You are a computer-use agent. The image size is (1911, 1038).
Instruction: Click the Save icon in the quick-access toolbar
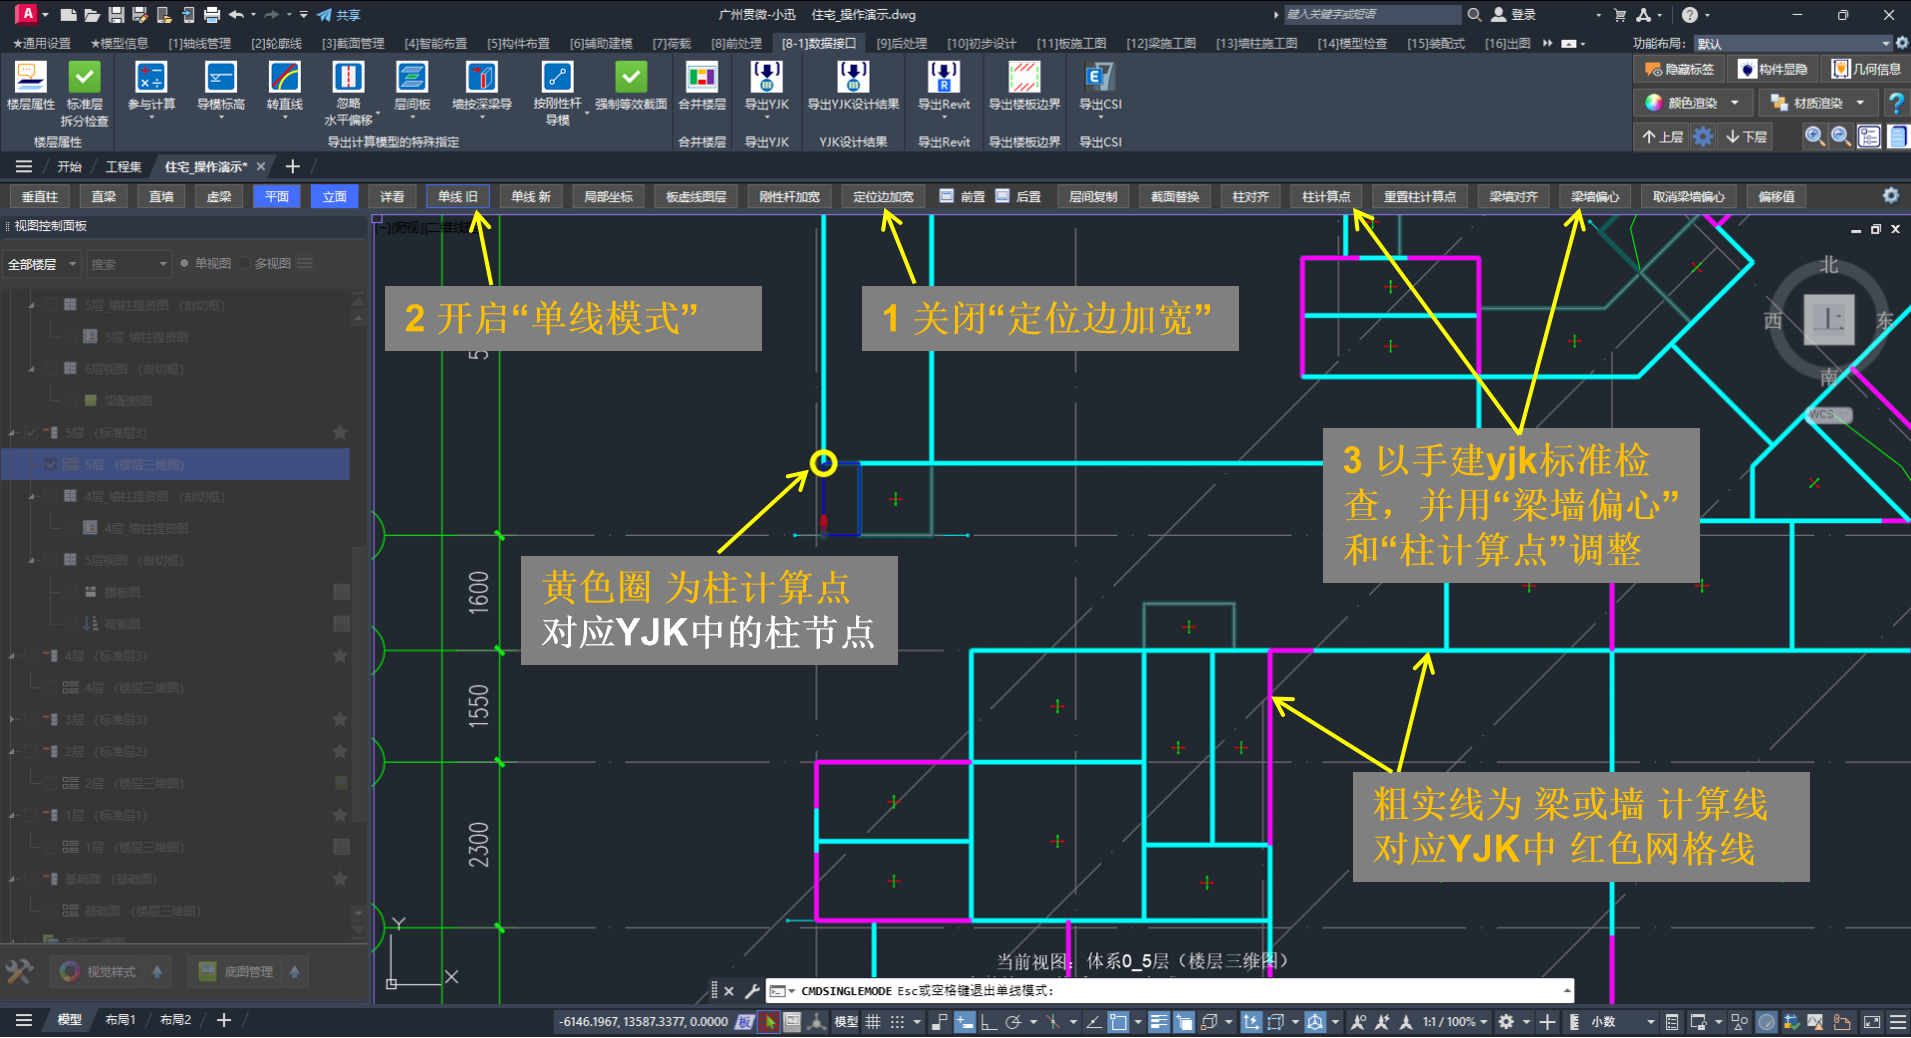pyautogui.click(x=116, y=15)
